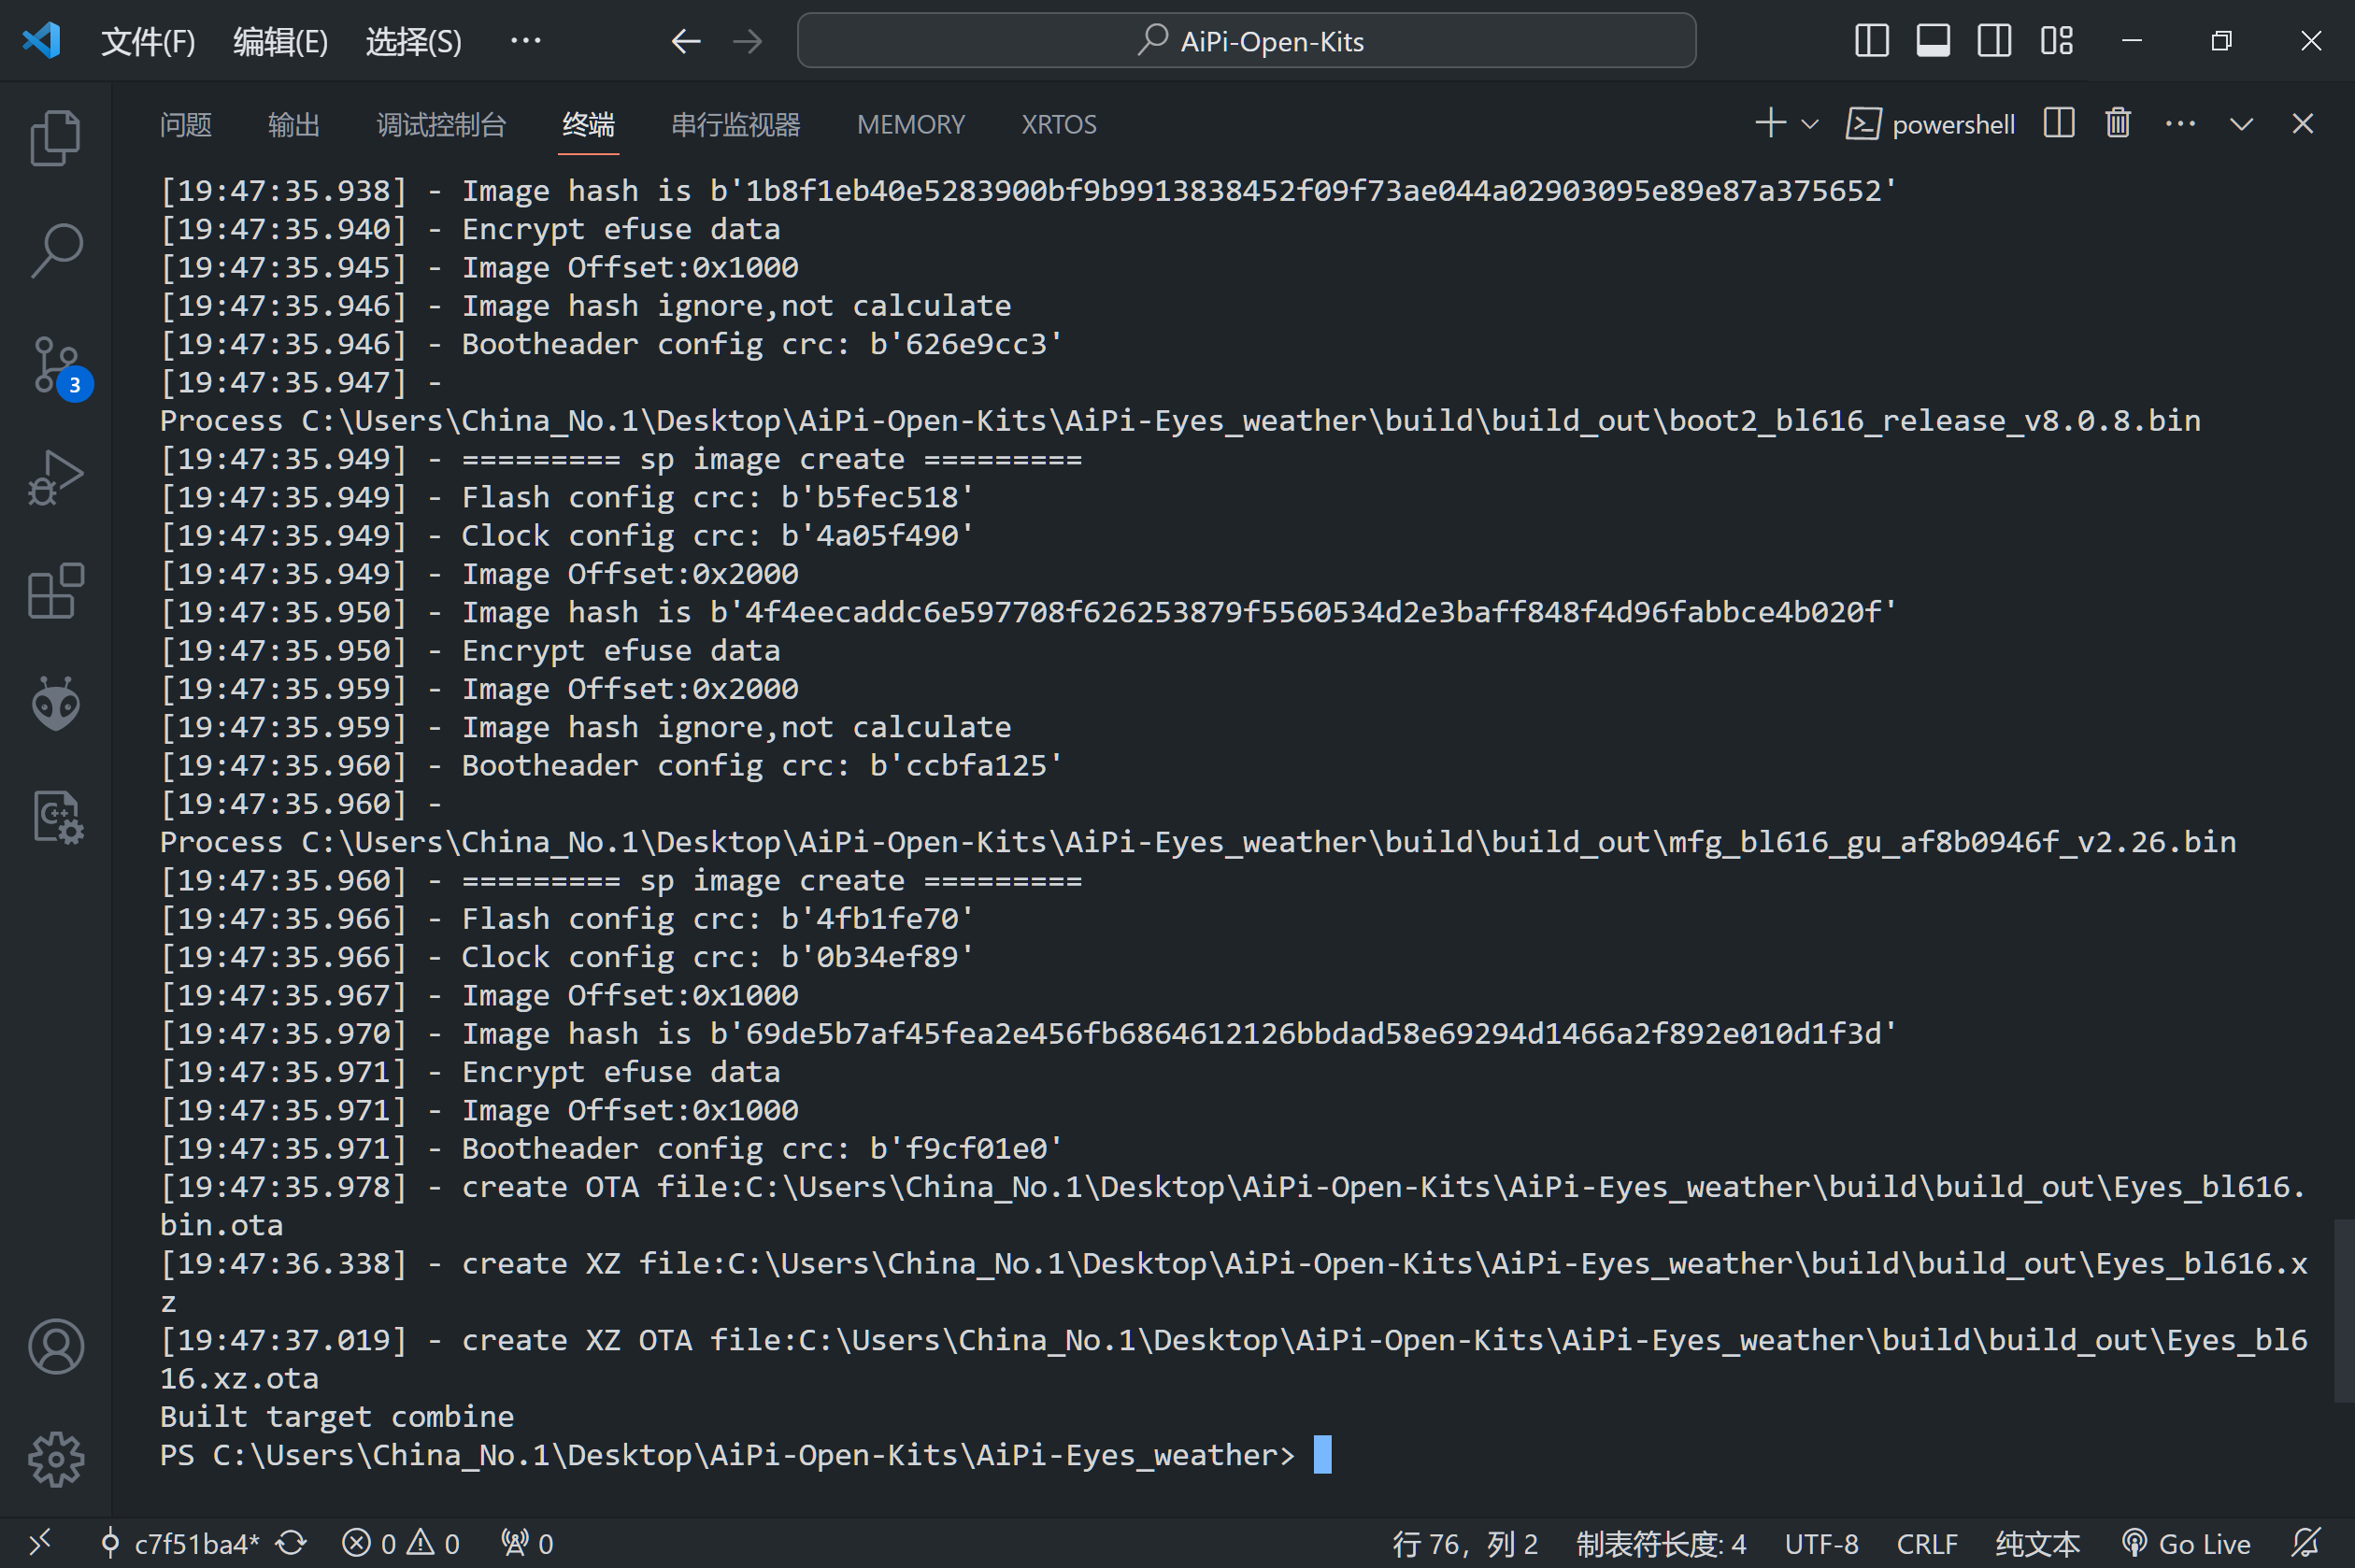The image size is (2355, 1568).
Task: Open the 编辑(E) menu
Action: point(280,42)
